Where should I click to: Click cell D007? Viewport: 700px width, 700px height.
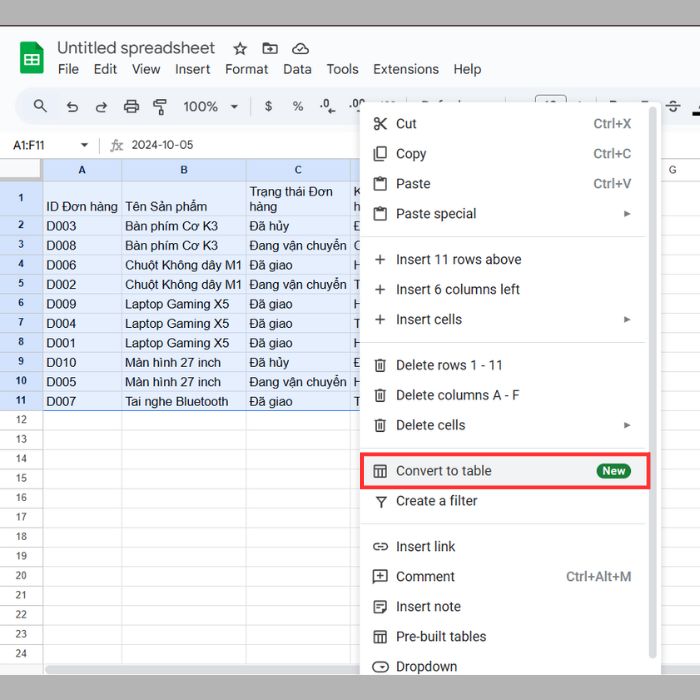[82, 401]
